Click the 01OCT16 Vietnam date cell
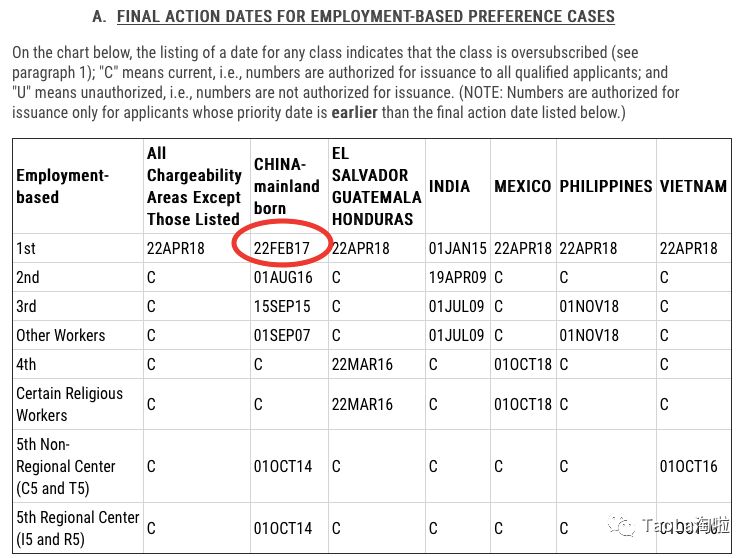 pyautogui.click(x=689, y=466)
